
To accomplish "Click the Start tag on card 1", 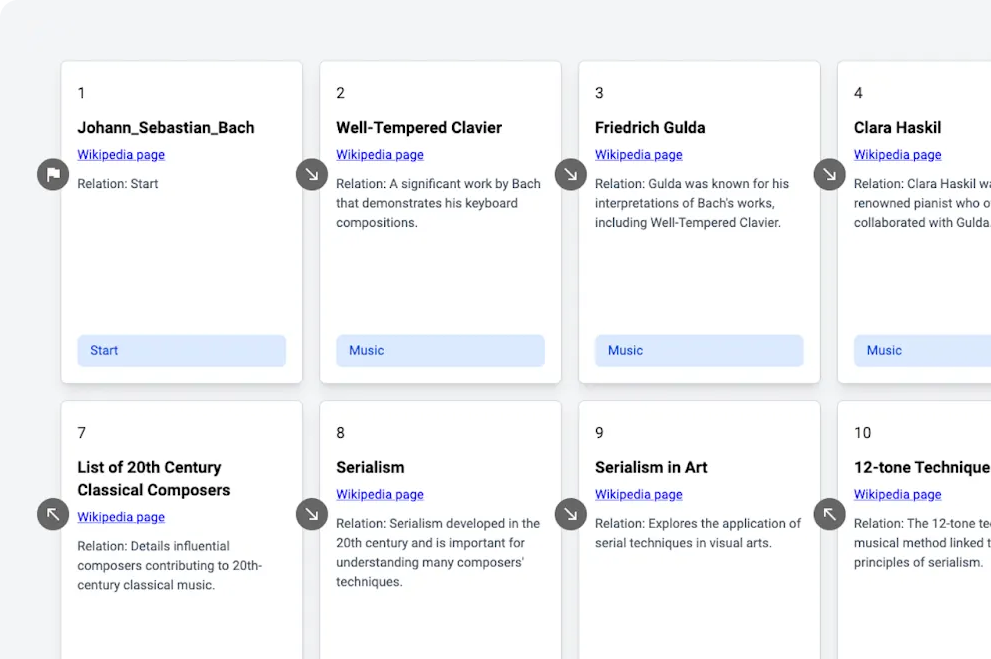I will pyautogui.click(x=181, y=351).
